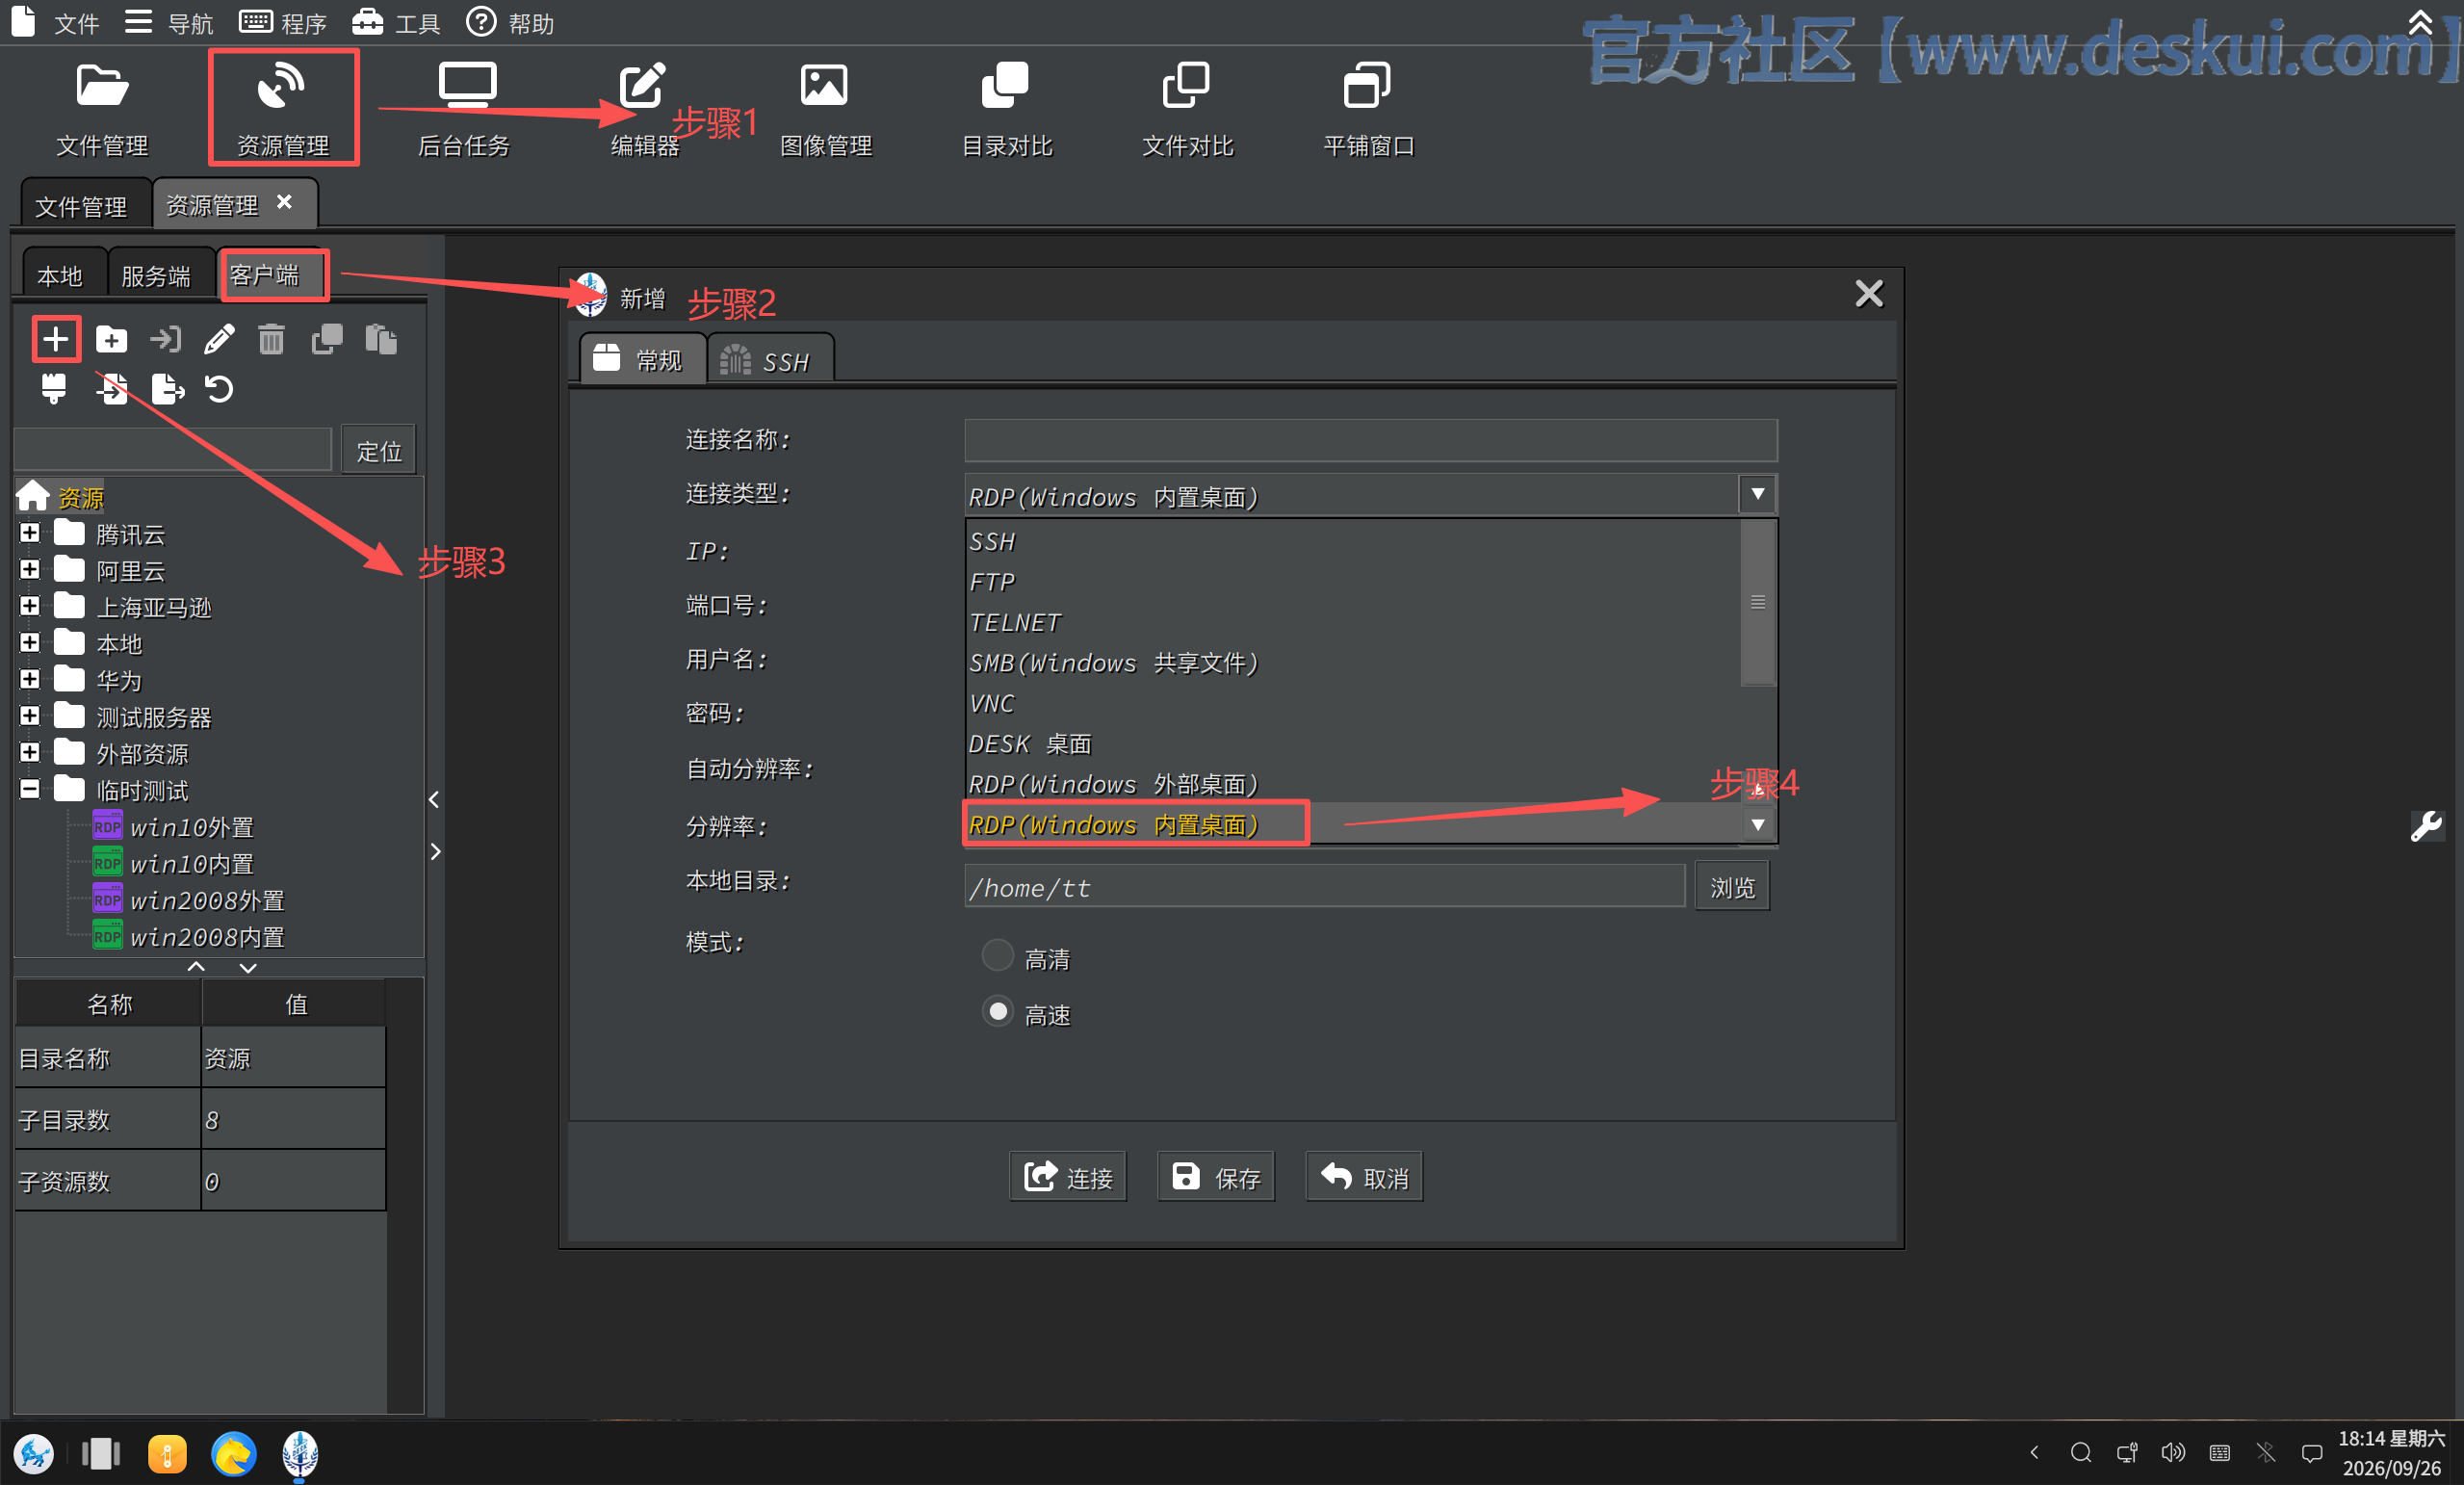
Task: Click the refresh circular arrow icon
Action: tap(219, 389)
